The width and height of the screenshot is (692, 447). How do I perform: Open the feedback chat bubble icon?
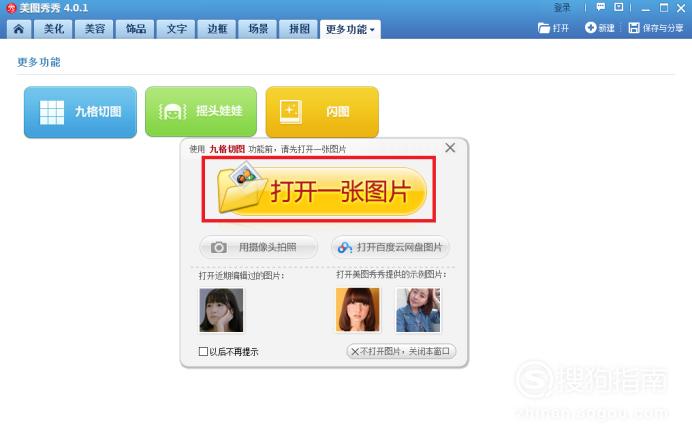point(600,7)
